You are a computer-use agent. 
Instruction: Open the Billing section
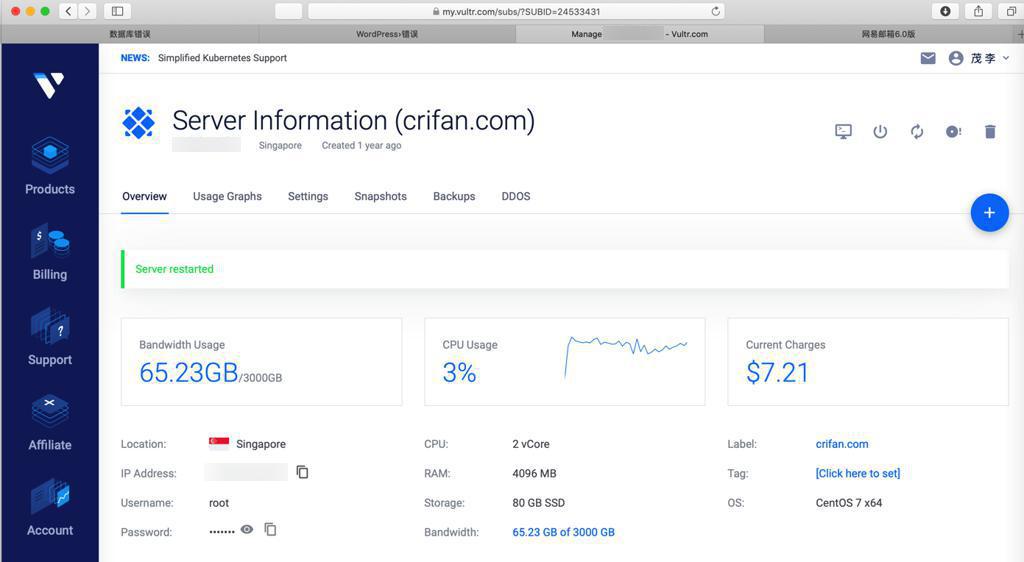click(x=50, y=252)
